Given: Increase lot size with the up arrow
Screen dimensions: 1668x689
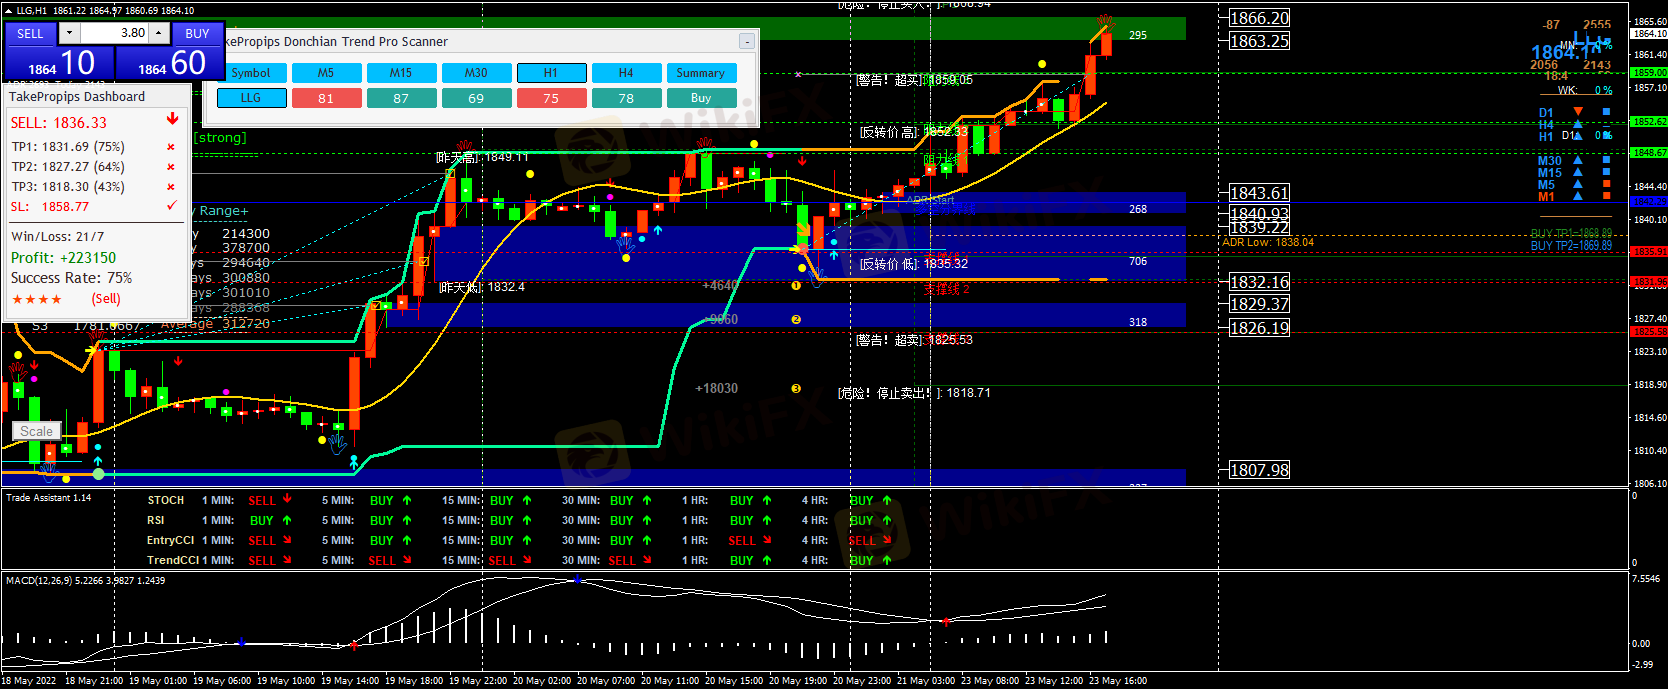Looking at the screenshot, I should [x=159, y=33].
